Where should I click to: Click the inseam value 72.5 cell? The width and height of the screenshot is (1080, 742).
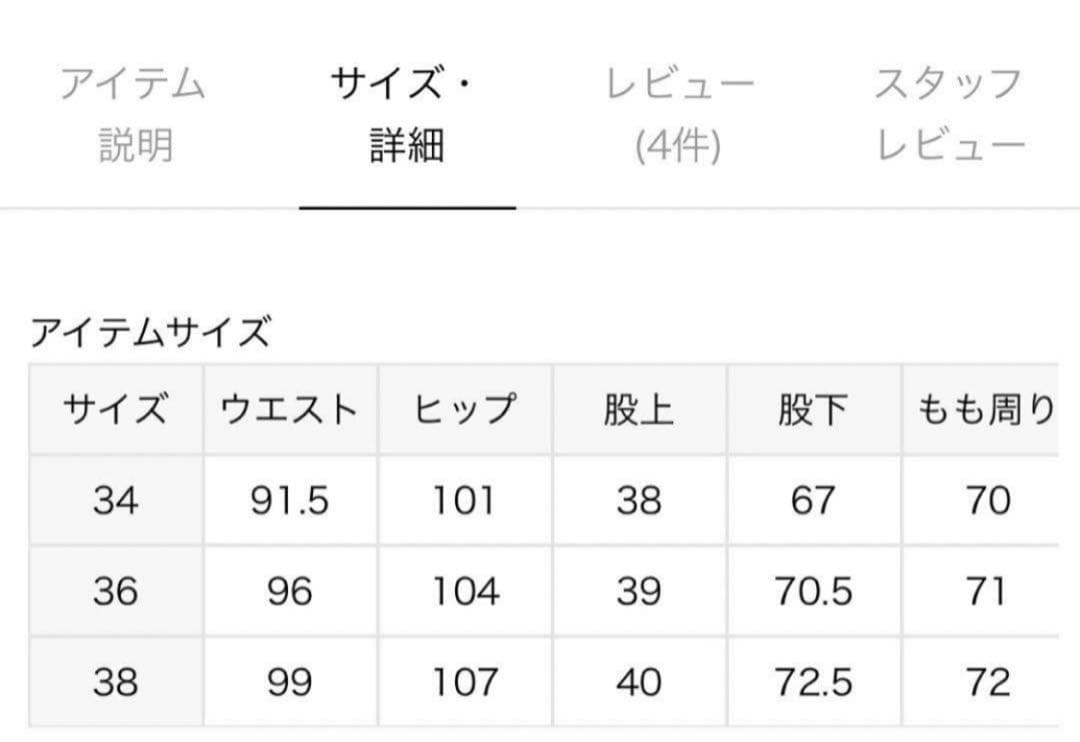tap(815, 682)
